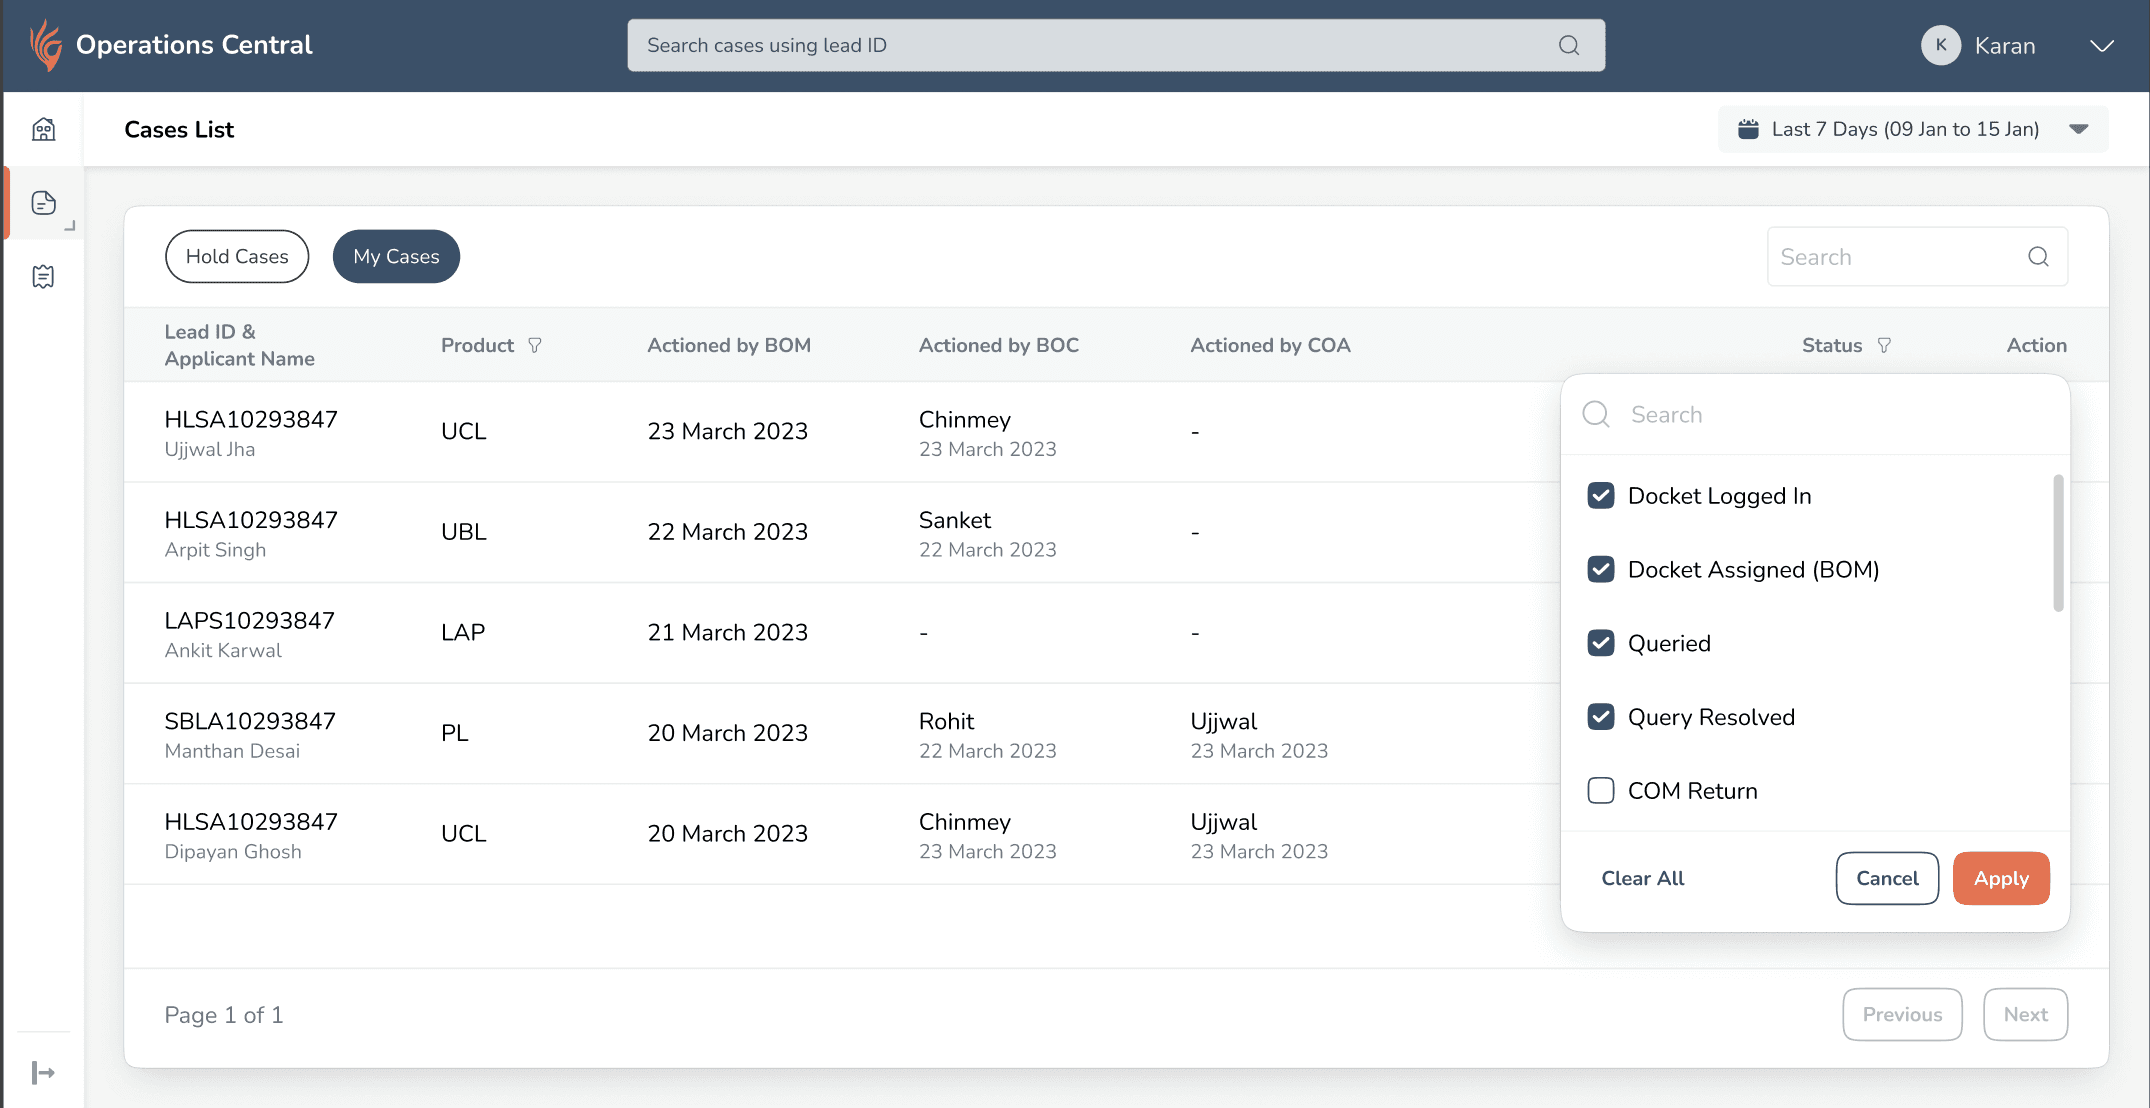The image size is (2150, 1108).
Task: Click the status filter list scrollbar
Action: [2058, 543]
